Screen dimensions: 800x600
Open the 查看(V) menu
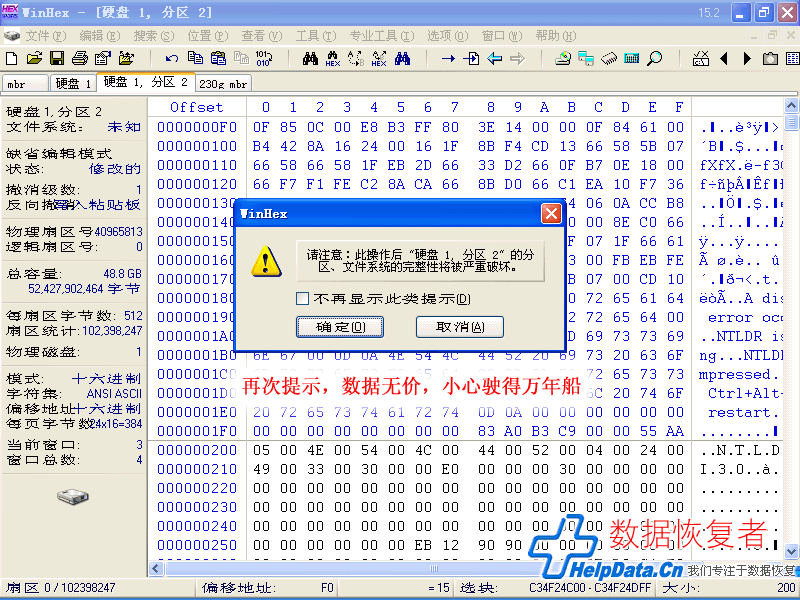pyautogui.click(x=262, y=36)
